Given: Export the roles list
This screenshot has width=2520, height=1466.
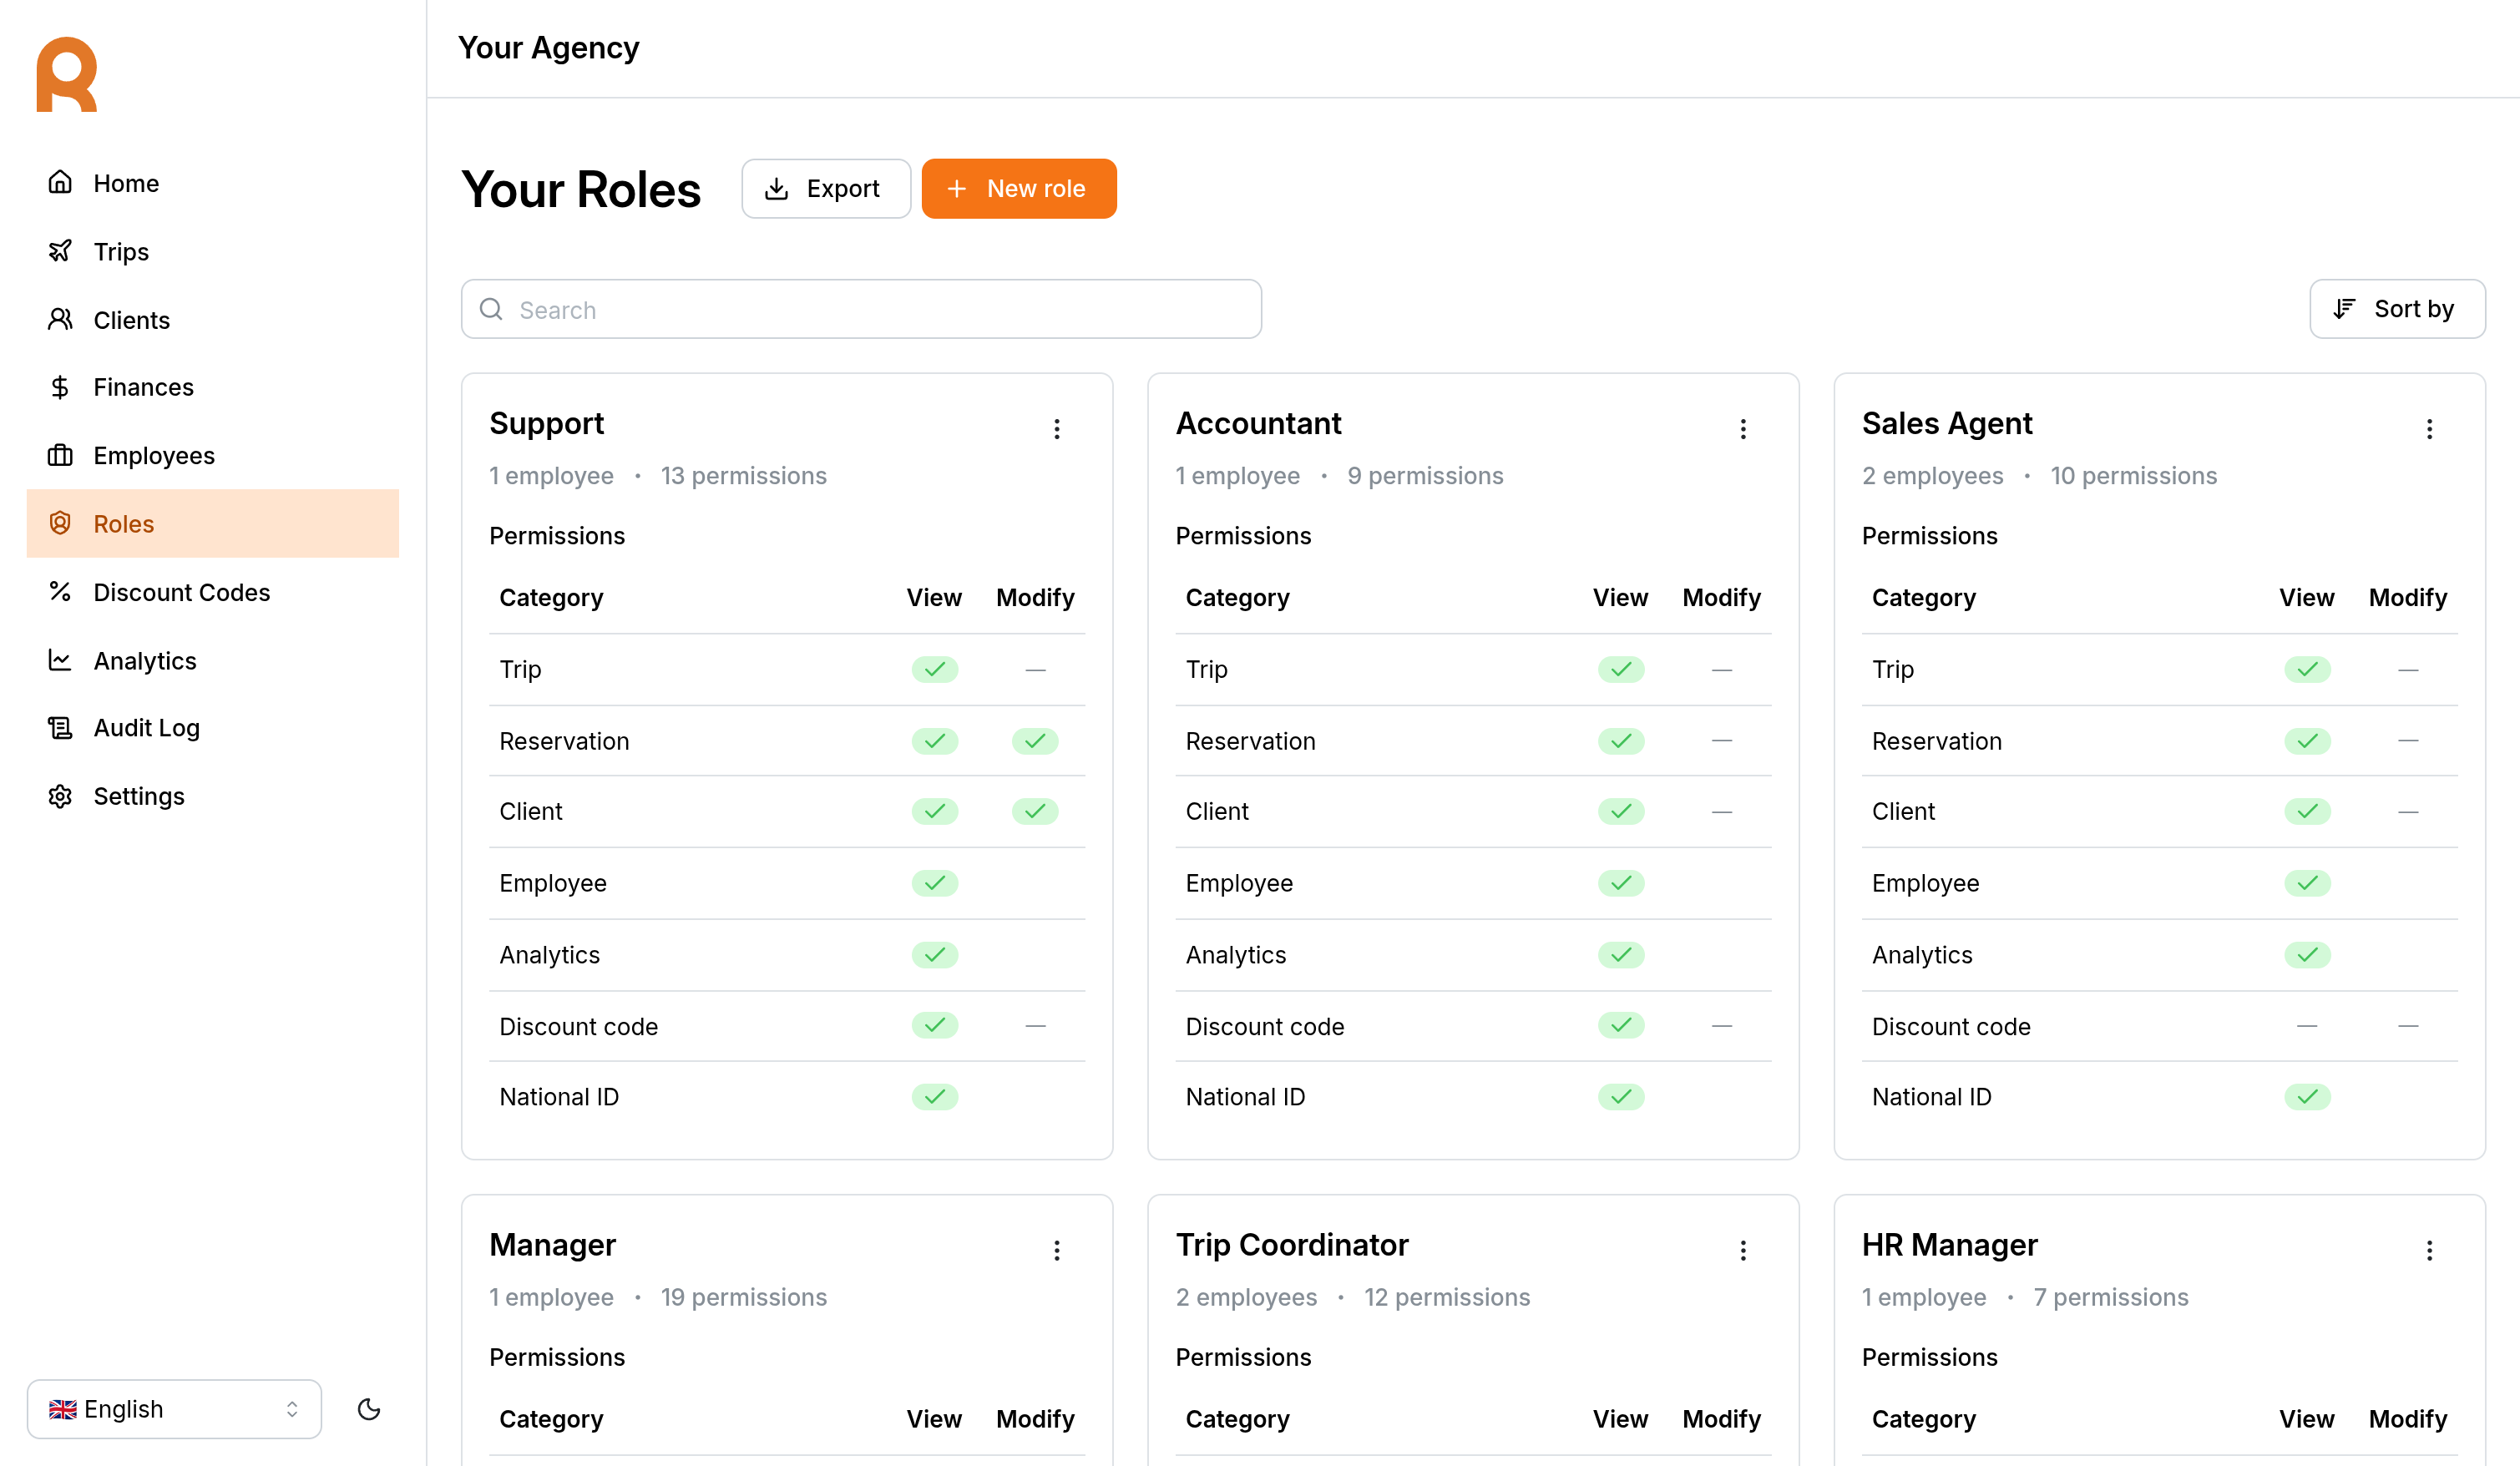Looking at the screenshot, I should [825, 188].
